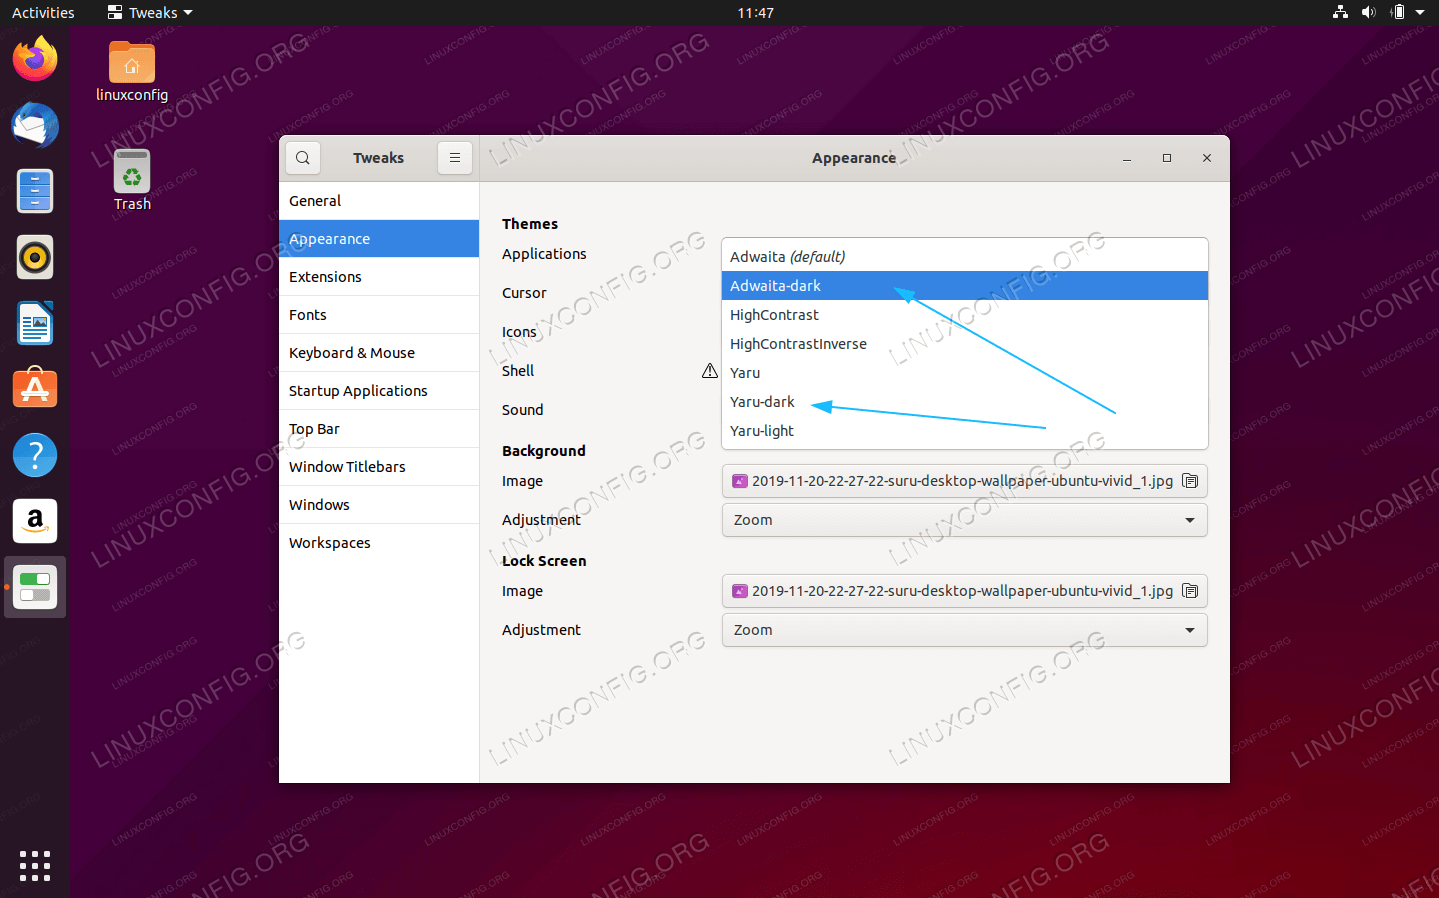
Task: Select HighContrastInverse theme option
Action: 798,344
